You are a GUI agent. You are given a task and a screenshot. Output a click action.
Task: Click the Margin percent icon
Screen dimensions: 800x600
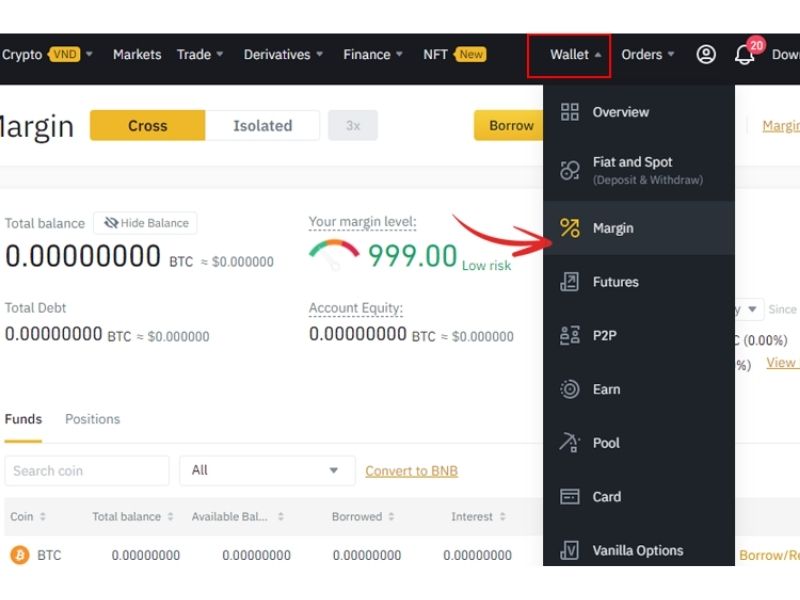point(569,228)
